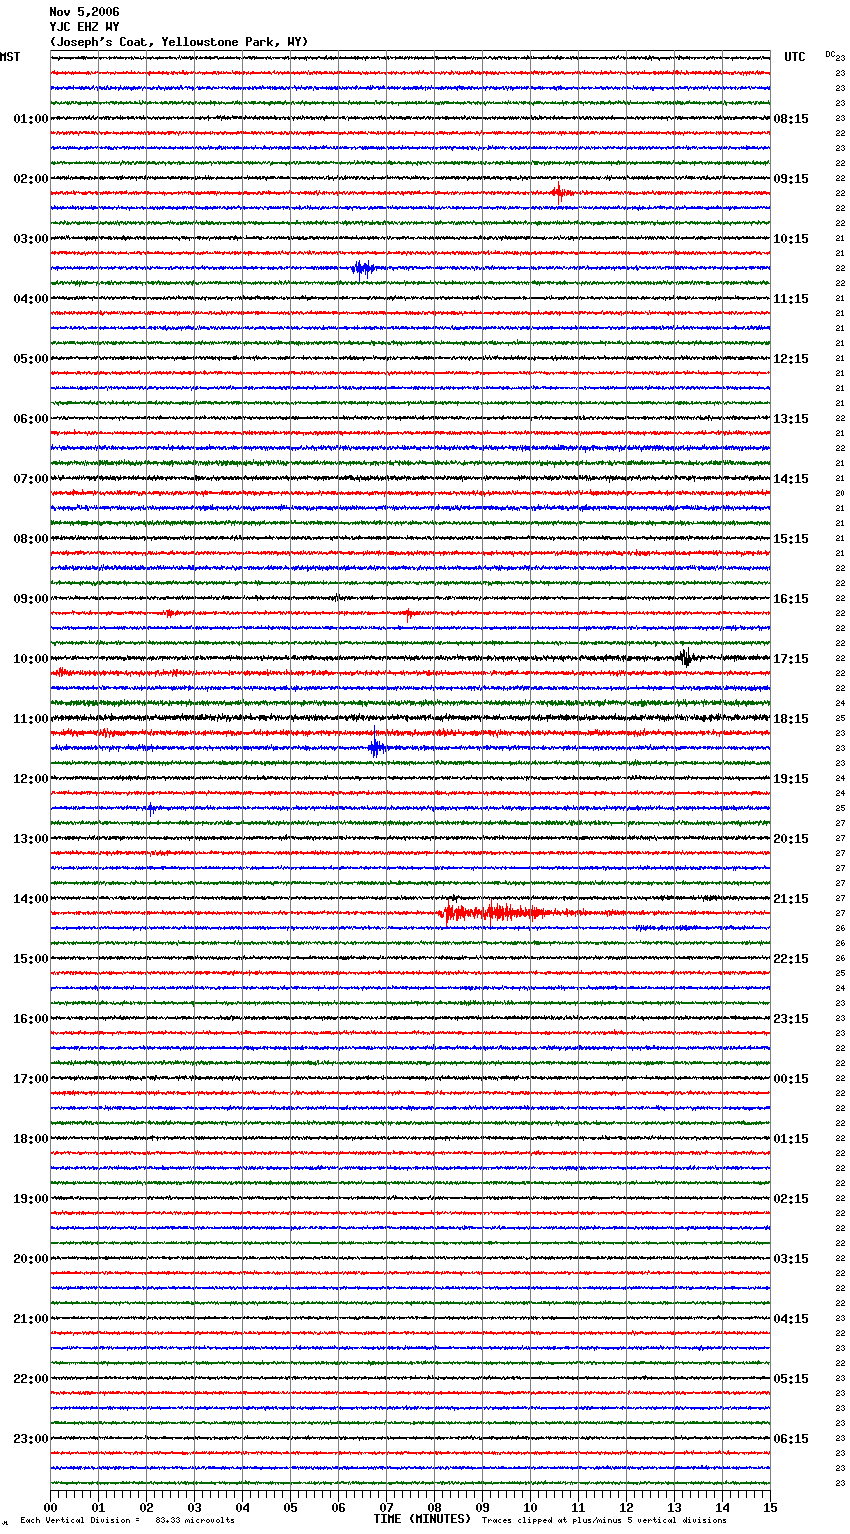
Task: Click the DC column header
Action: pyautogui.click(x=830, y=54)
